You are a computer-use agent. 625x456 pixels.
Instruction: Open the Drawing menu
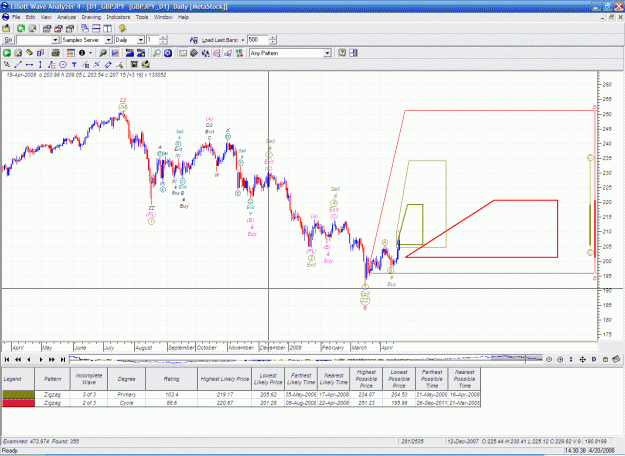(x=91, y=17)
